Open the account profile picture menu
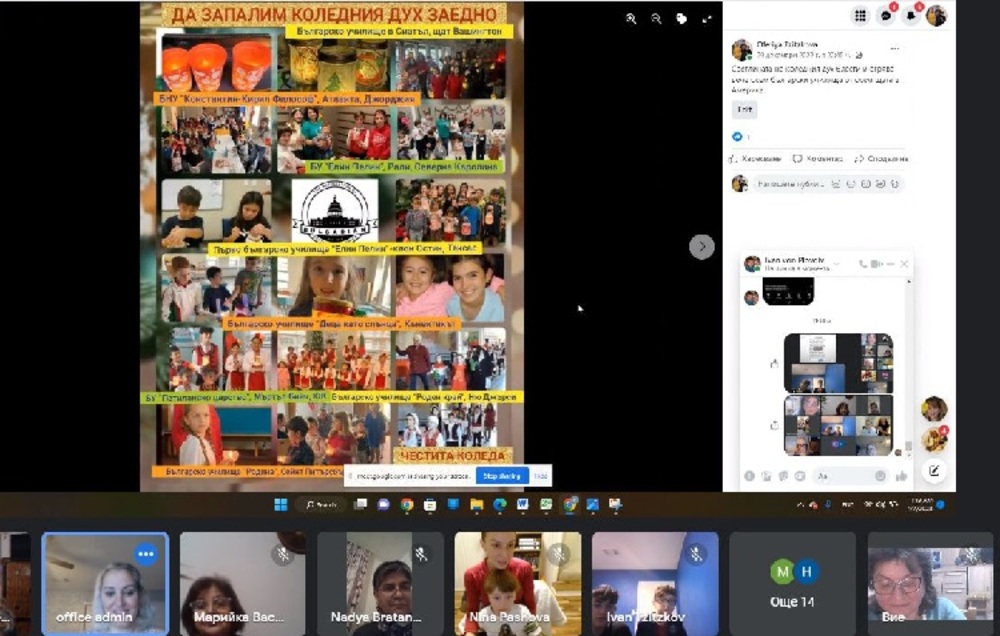This screenshot has height=636, width=1000. pos(936,16)
